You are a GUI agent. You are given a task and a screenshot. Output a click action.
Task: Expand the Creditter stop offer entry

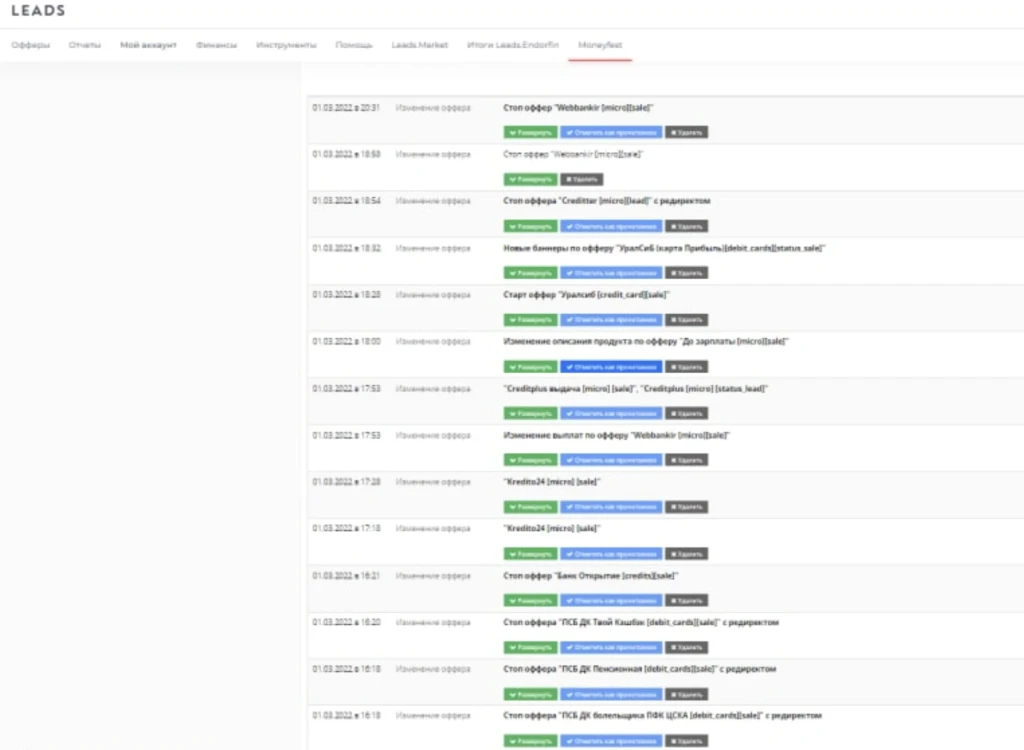(x=530, y=226)
